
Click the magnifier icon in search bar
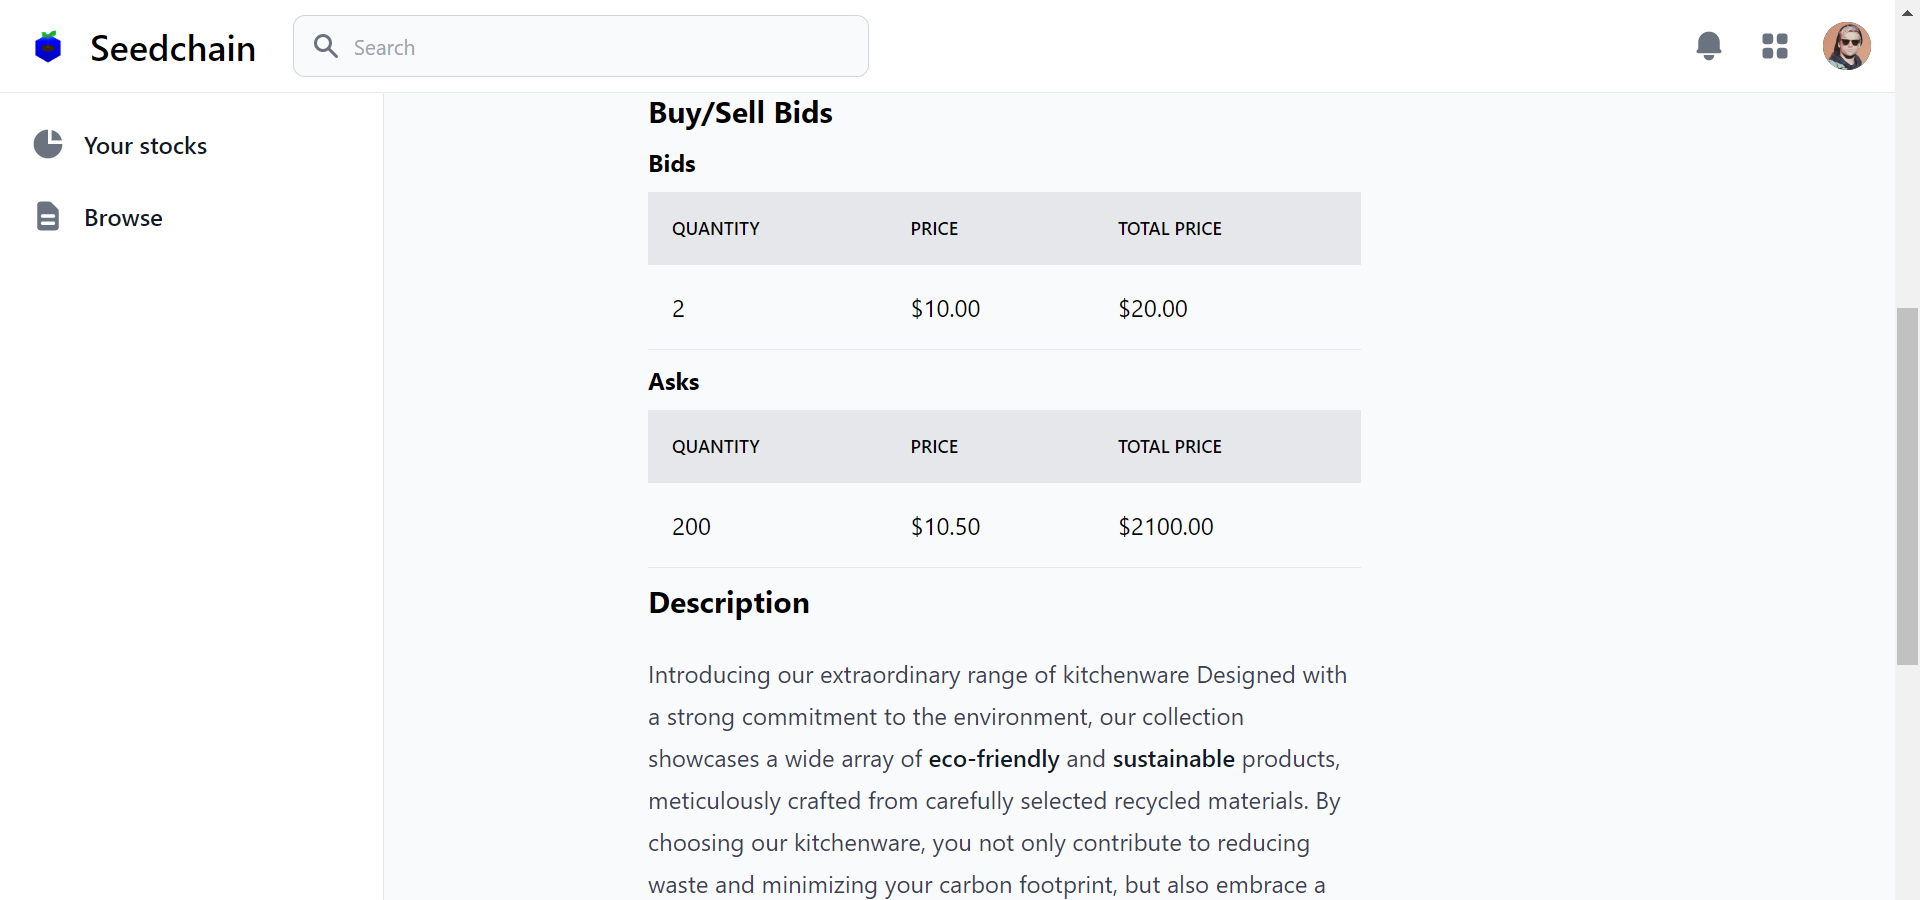(326, 46)
